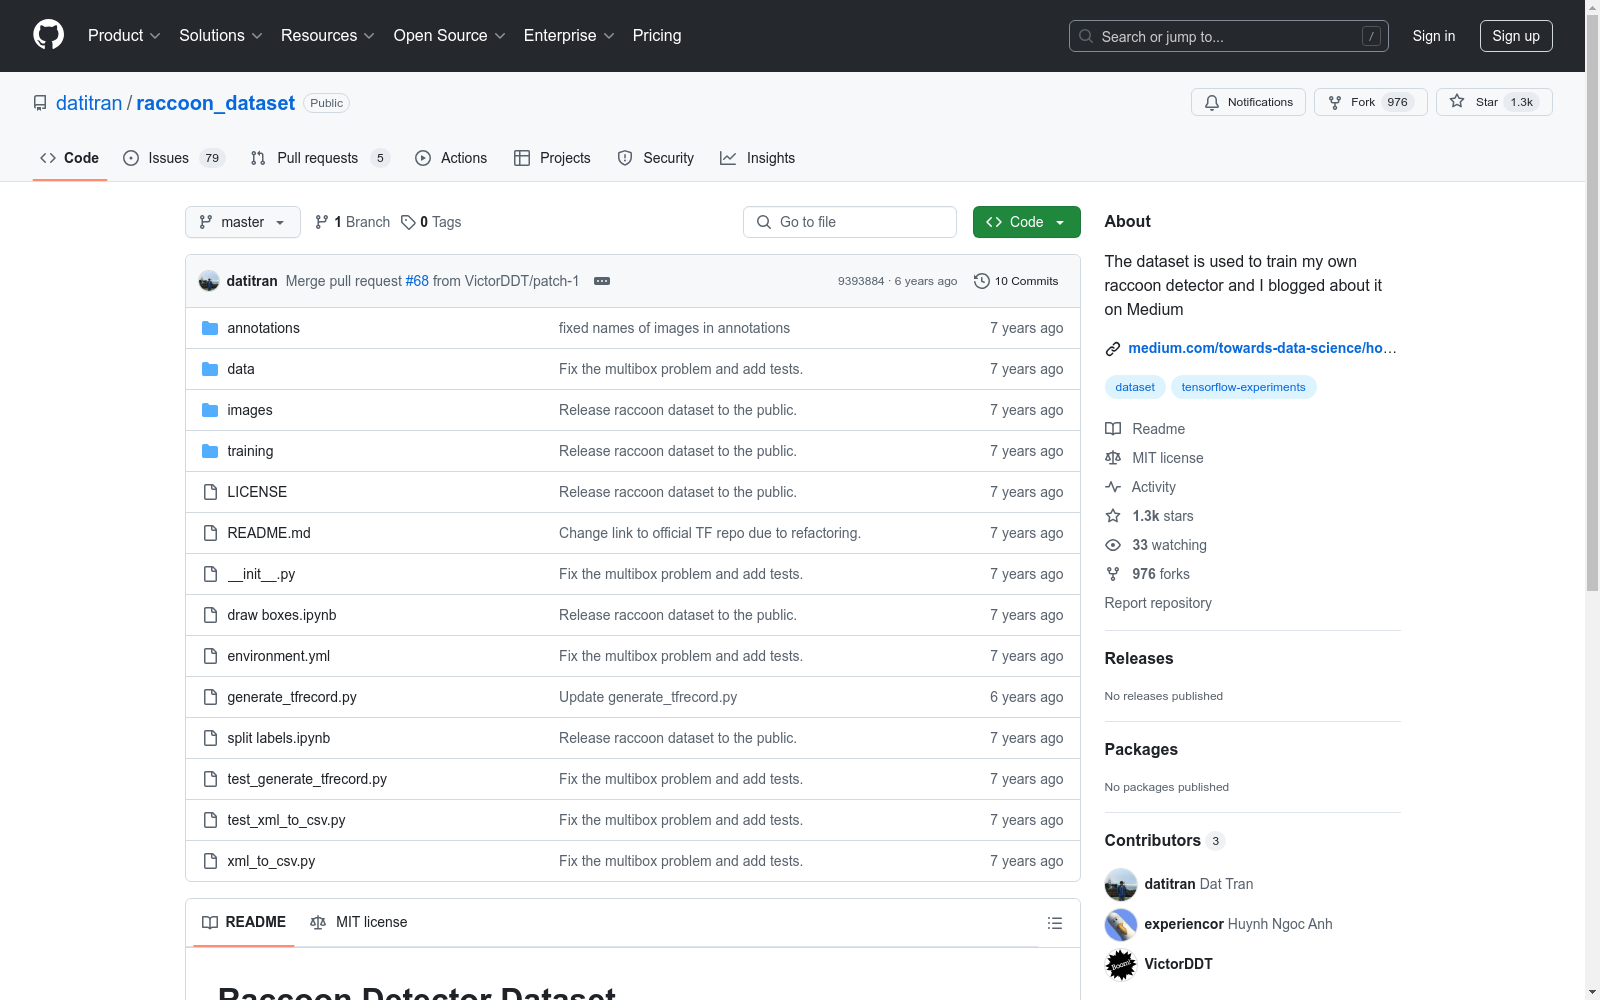Open the draw boxes.ipynb notebook

[282, 615]
